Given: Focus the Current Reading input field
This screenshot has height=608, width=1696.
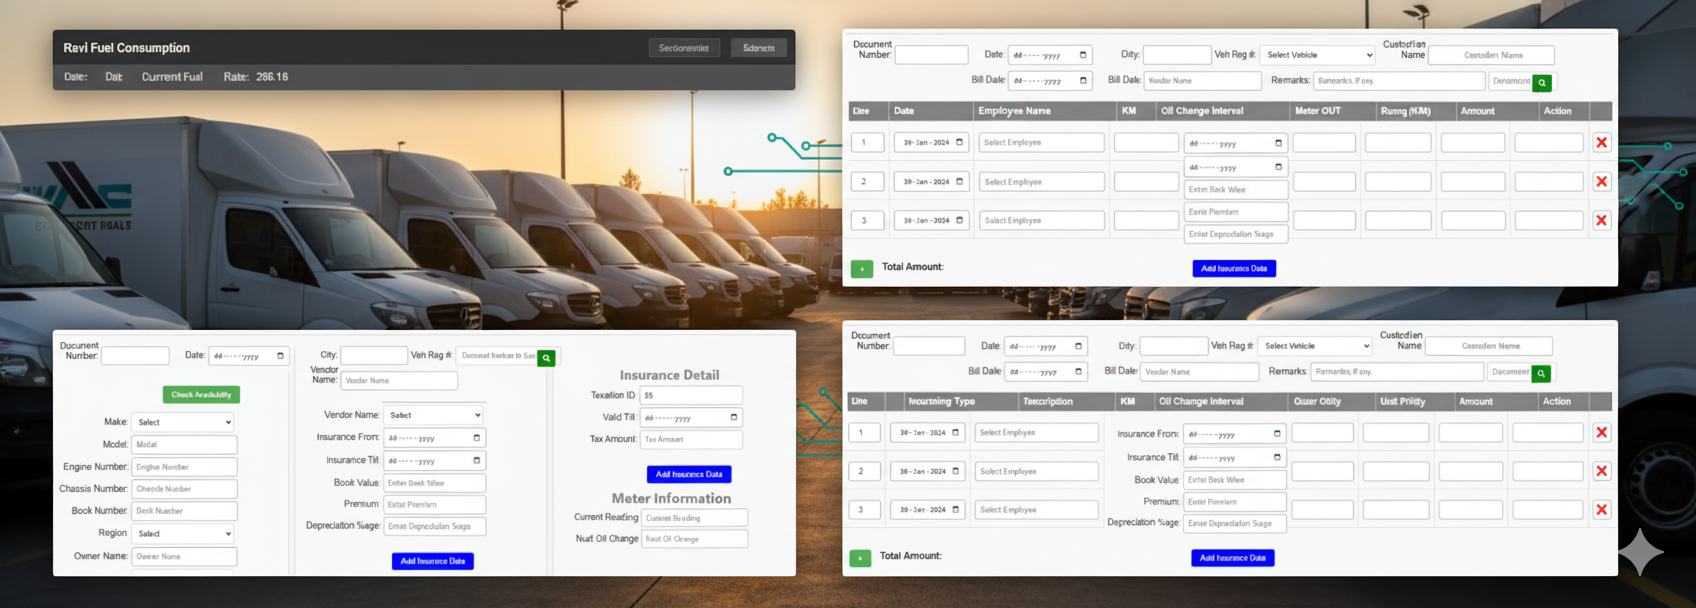Looking at the screenshot, I should (x=694, y=518).
